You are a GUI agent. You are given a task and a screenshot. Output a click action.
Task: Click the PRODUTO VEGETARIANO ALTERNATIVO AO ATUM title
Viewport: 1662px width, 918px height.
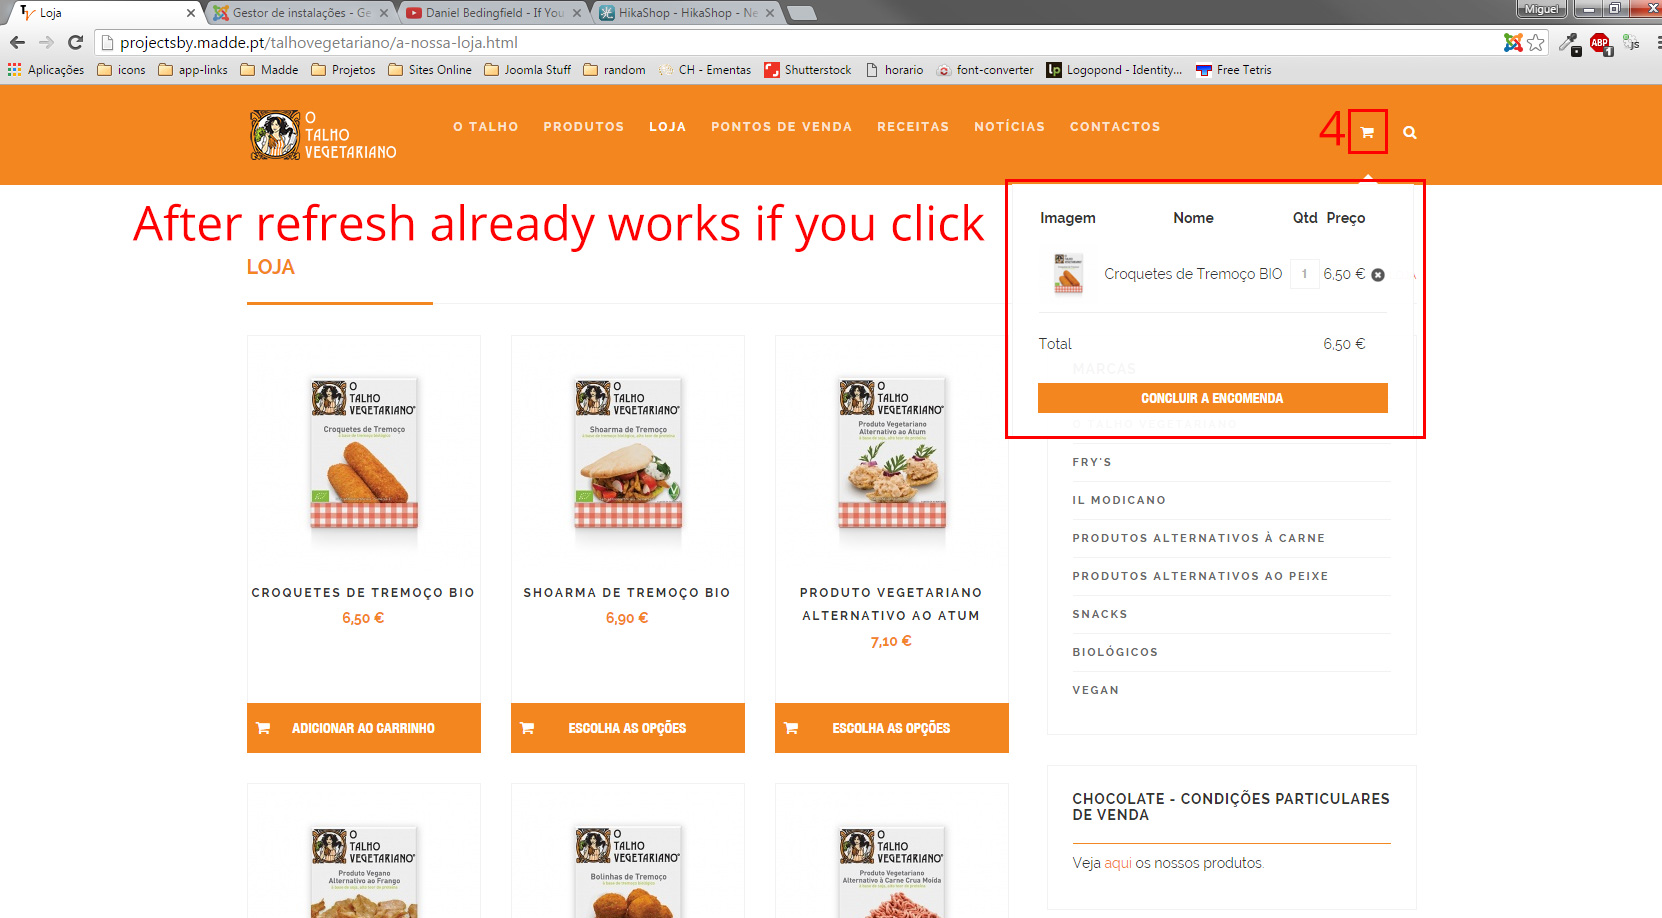pos(891,604)
